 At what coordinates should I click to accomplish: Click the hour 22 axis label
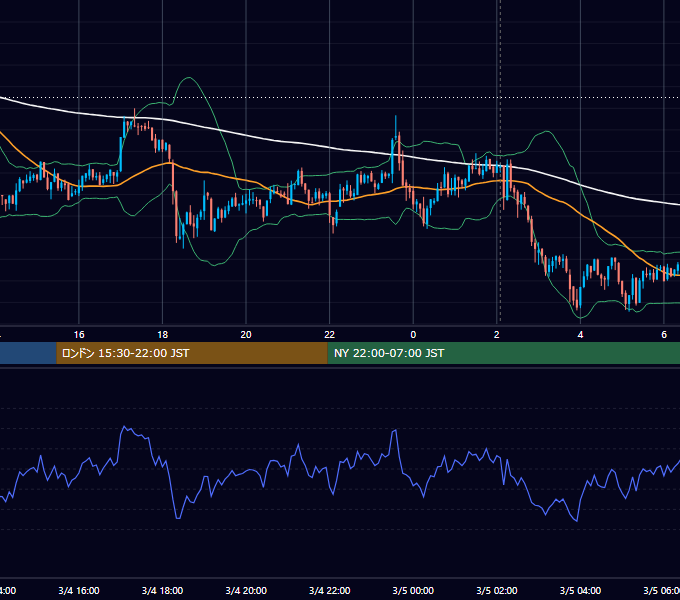click(330, 335)
